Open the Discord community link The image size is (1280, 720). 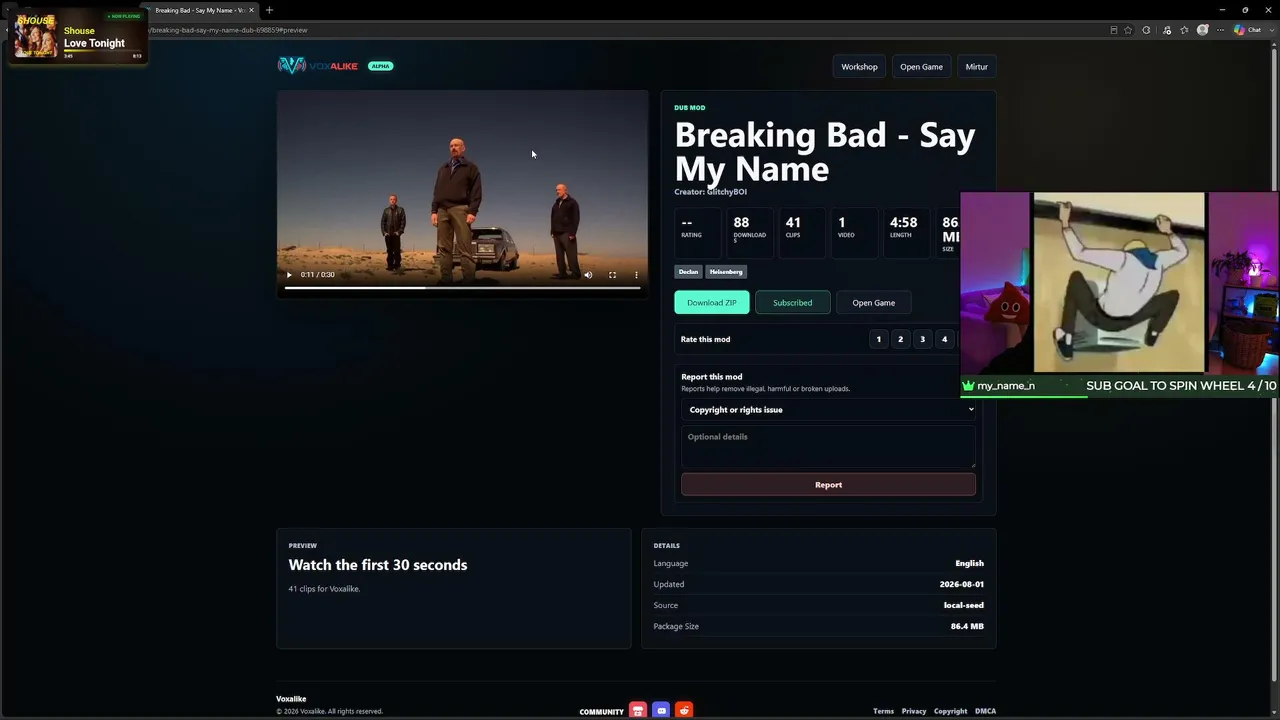(661, 711)
